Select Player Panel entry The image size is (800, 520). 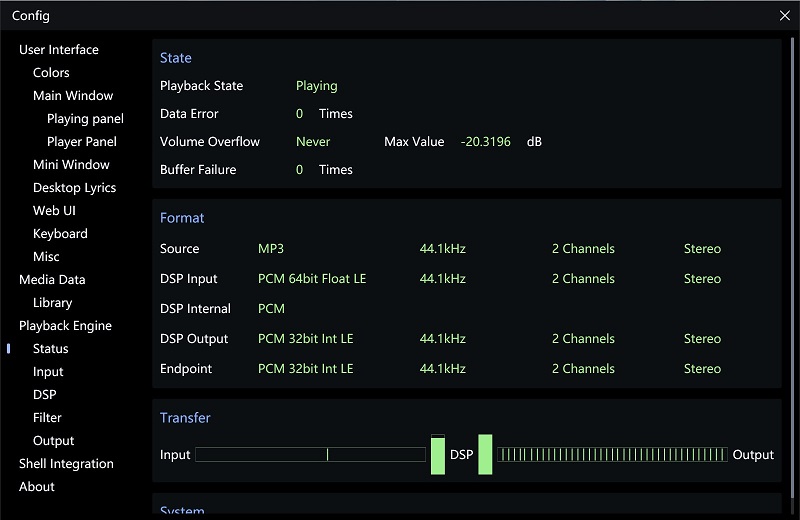pos(82,141)
